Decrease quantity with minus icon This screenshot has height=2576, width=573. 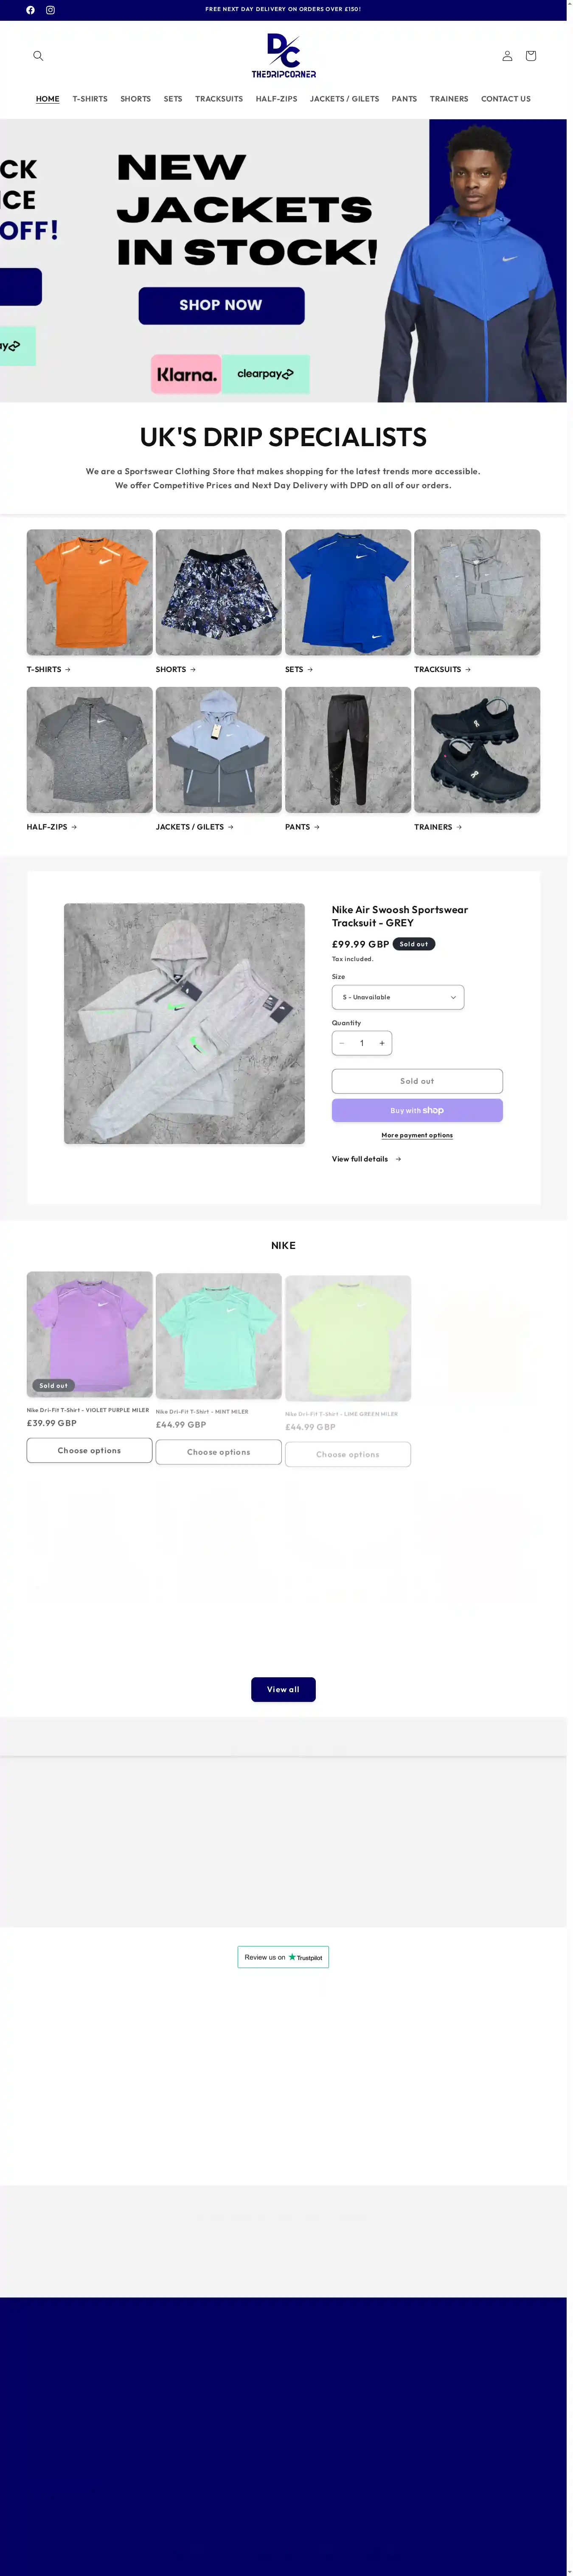(342, 1043)
